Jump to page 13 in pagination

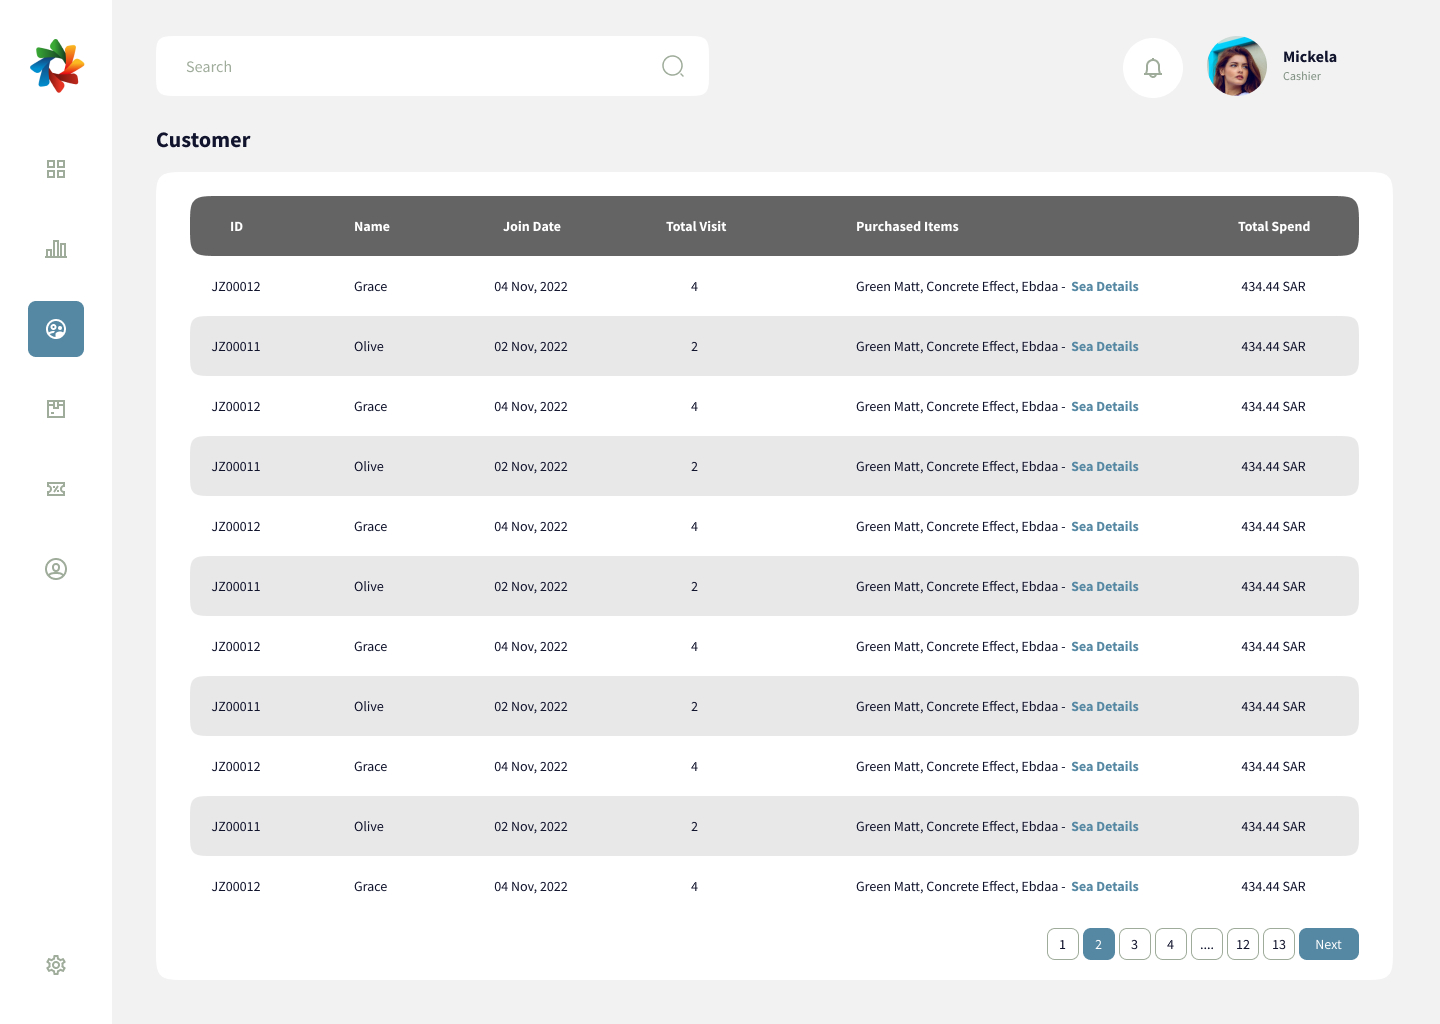(x=1279, y=944)
